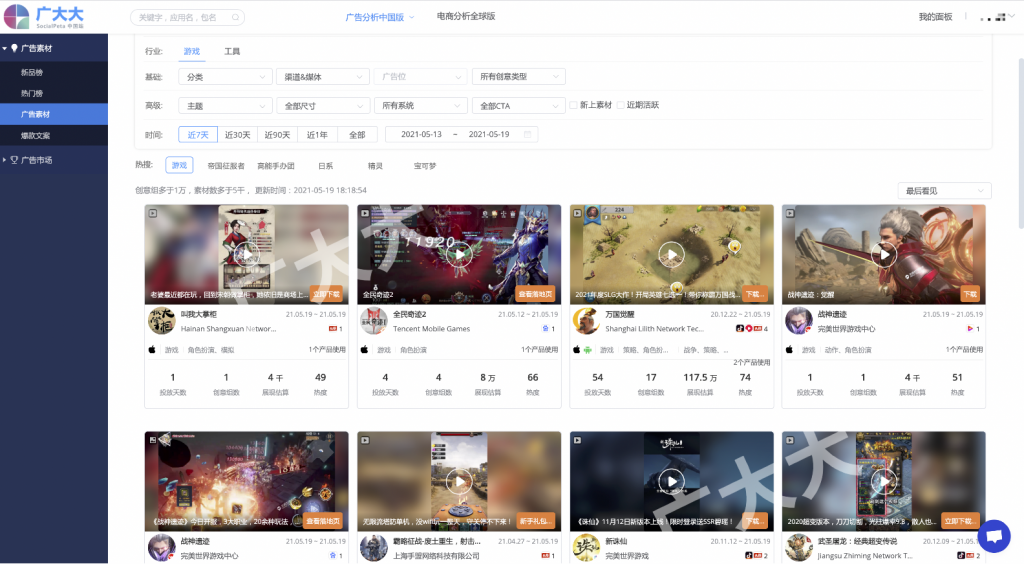Viewport: 1024px width, 564px height.
Task: Click the calendar icon in the date range
Action: pyautogui.click(x=527, y=134)
